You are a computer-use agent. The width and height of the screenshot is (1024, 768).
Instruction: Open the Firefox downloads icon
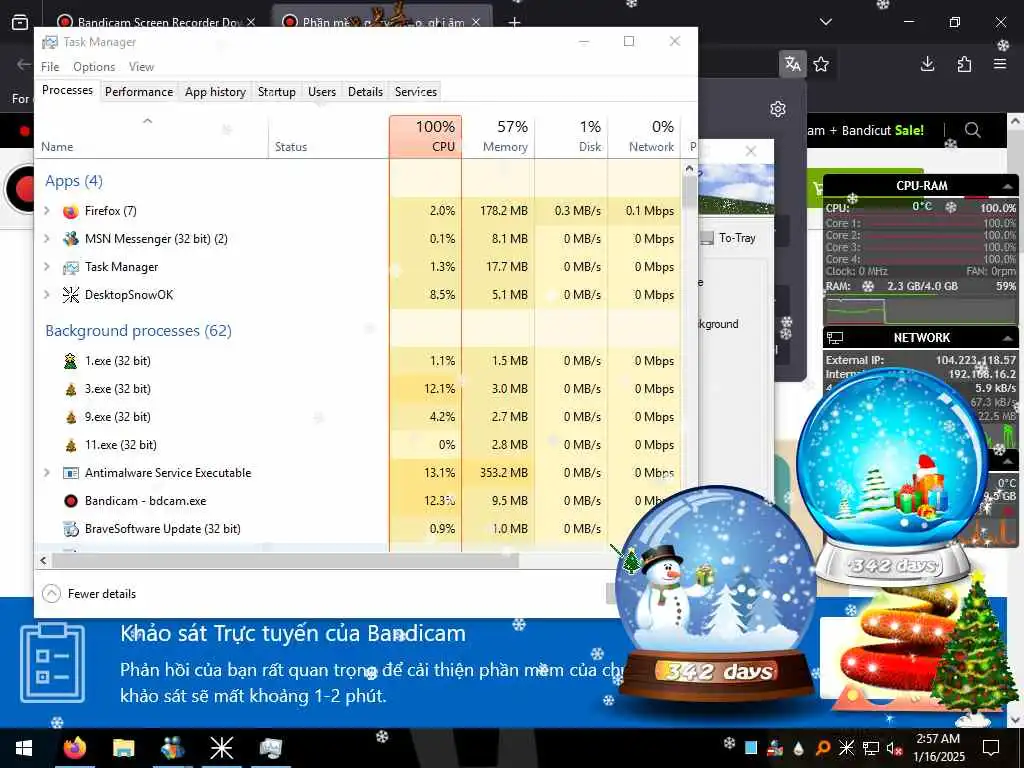pos(927,64)
